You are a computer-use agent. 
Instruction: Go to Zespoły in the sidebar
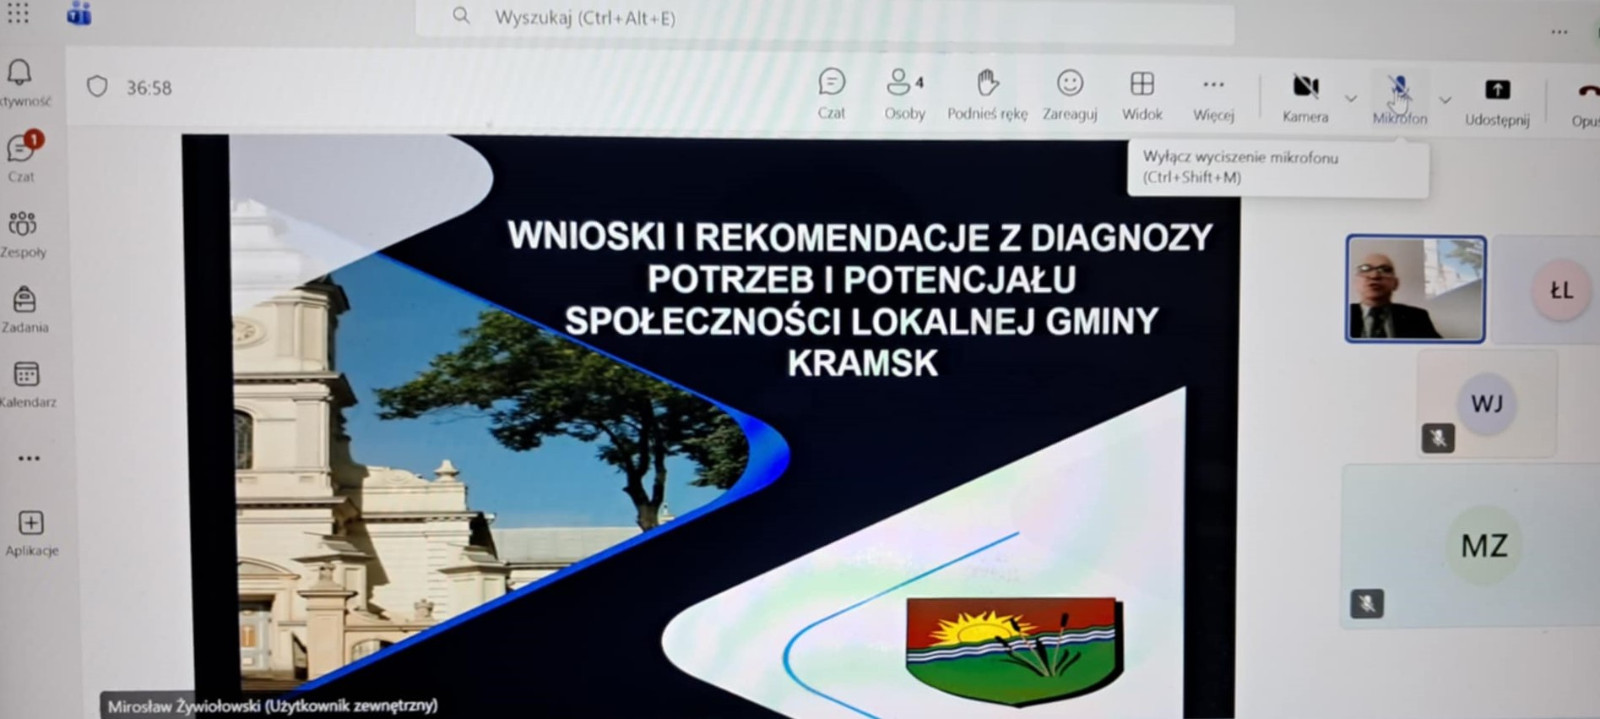(22, 232)
